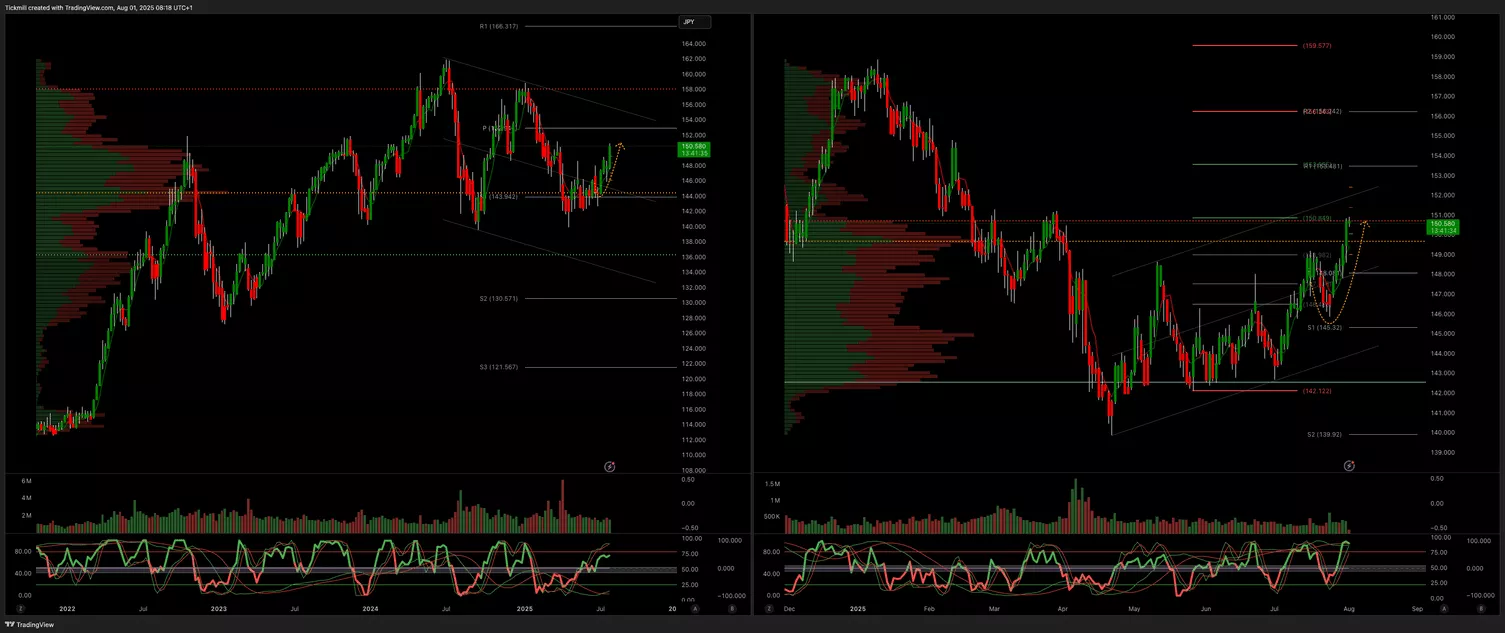1505x633 pixels.
Task: Toggle the A auto-scale button on the left chart
Action: [695, 608]
